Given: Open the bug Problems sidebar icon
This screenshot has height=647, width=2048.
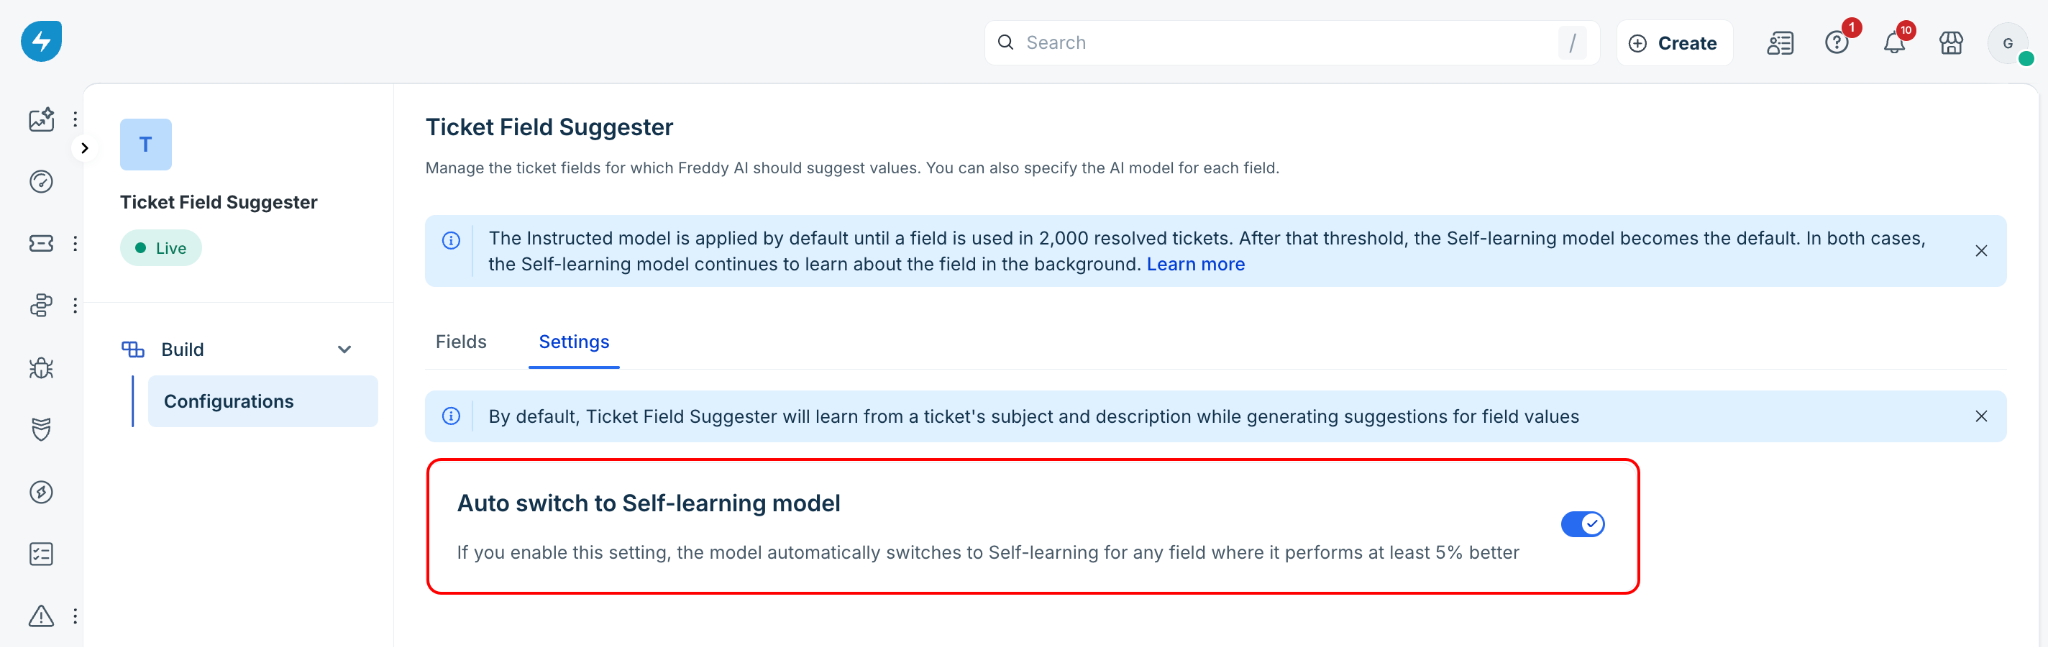Looking at the screenshot, I should coord(41,368).
